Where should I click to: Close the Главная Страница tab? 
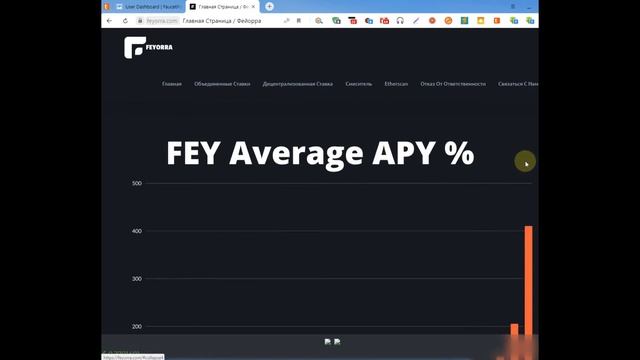point(253,7)
